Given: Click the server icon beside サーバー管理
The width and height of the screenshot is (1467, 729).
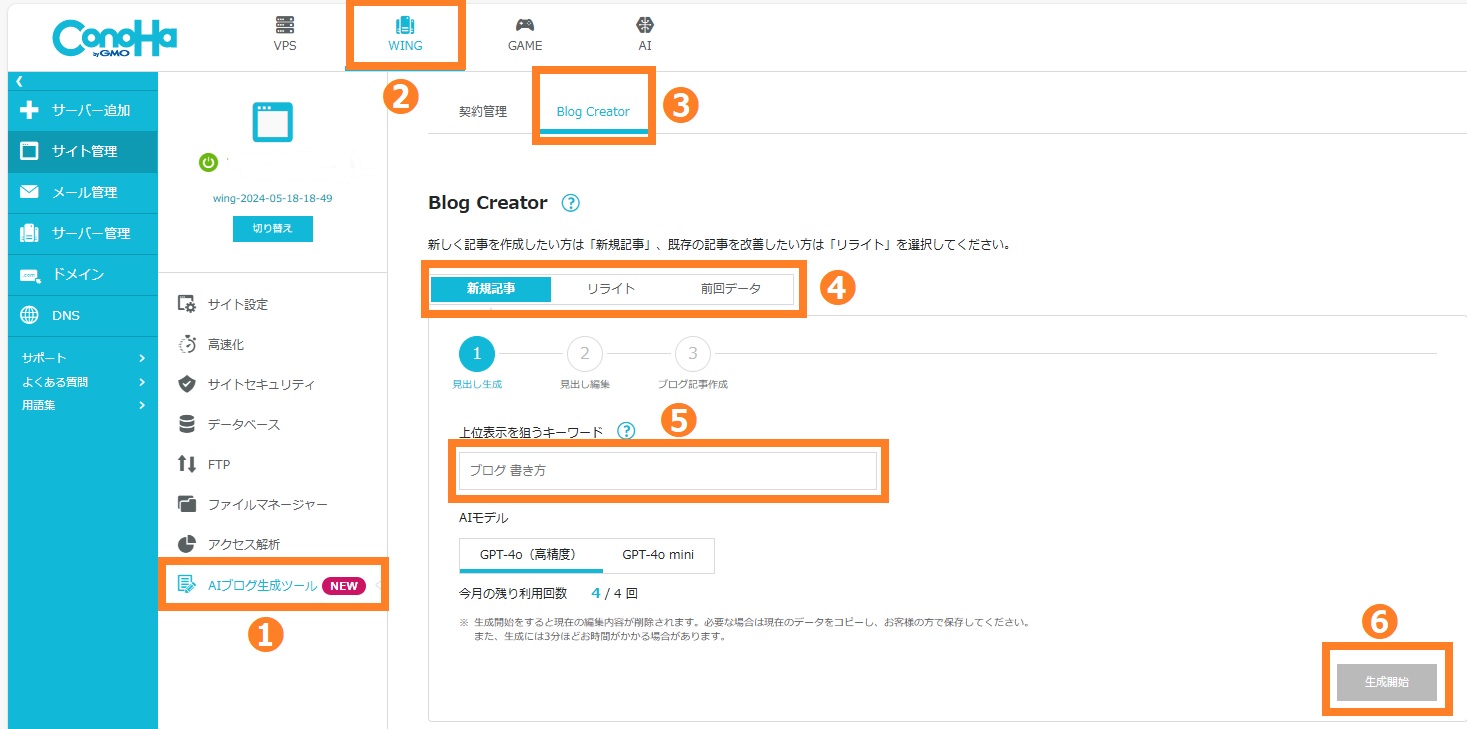Looking at the screenshot, I should tap(29, 233).
